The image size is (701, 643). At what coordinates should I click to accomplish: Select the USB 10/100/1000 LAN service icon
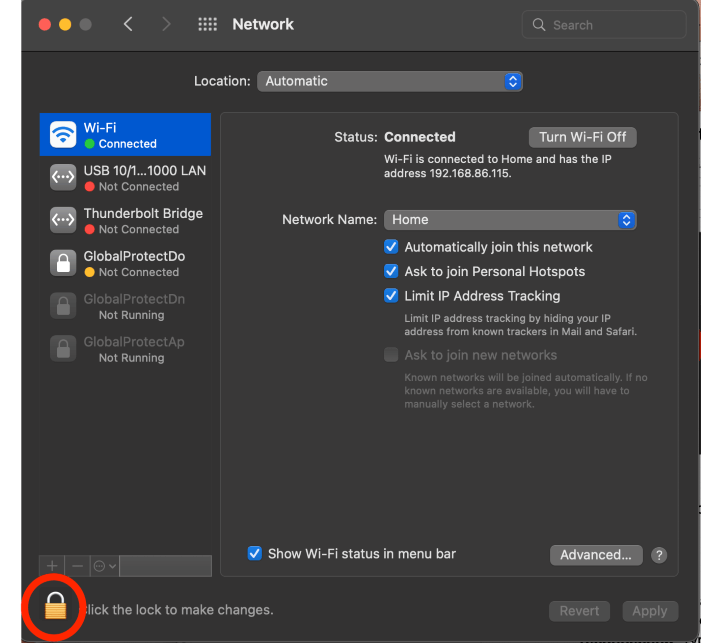(x=63, y=177)
